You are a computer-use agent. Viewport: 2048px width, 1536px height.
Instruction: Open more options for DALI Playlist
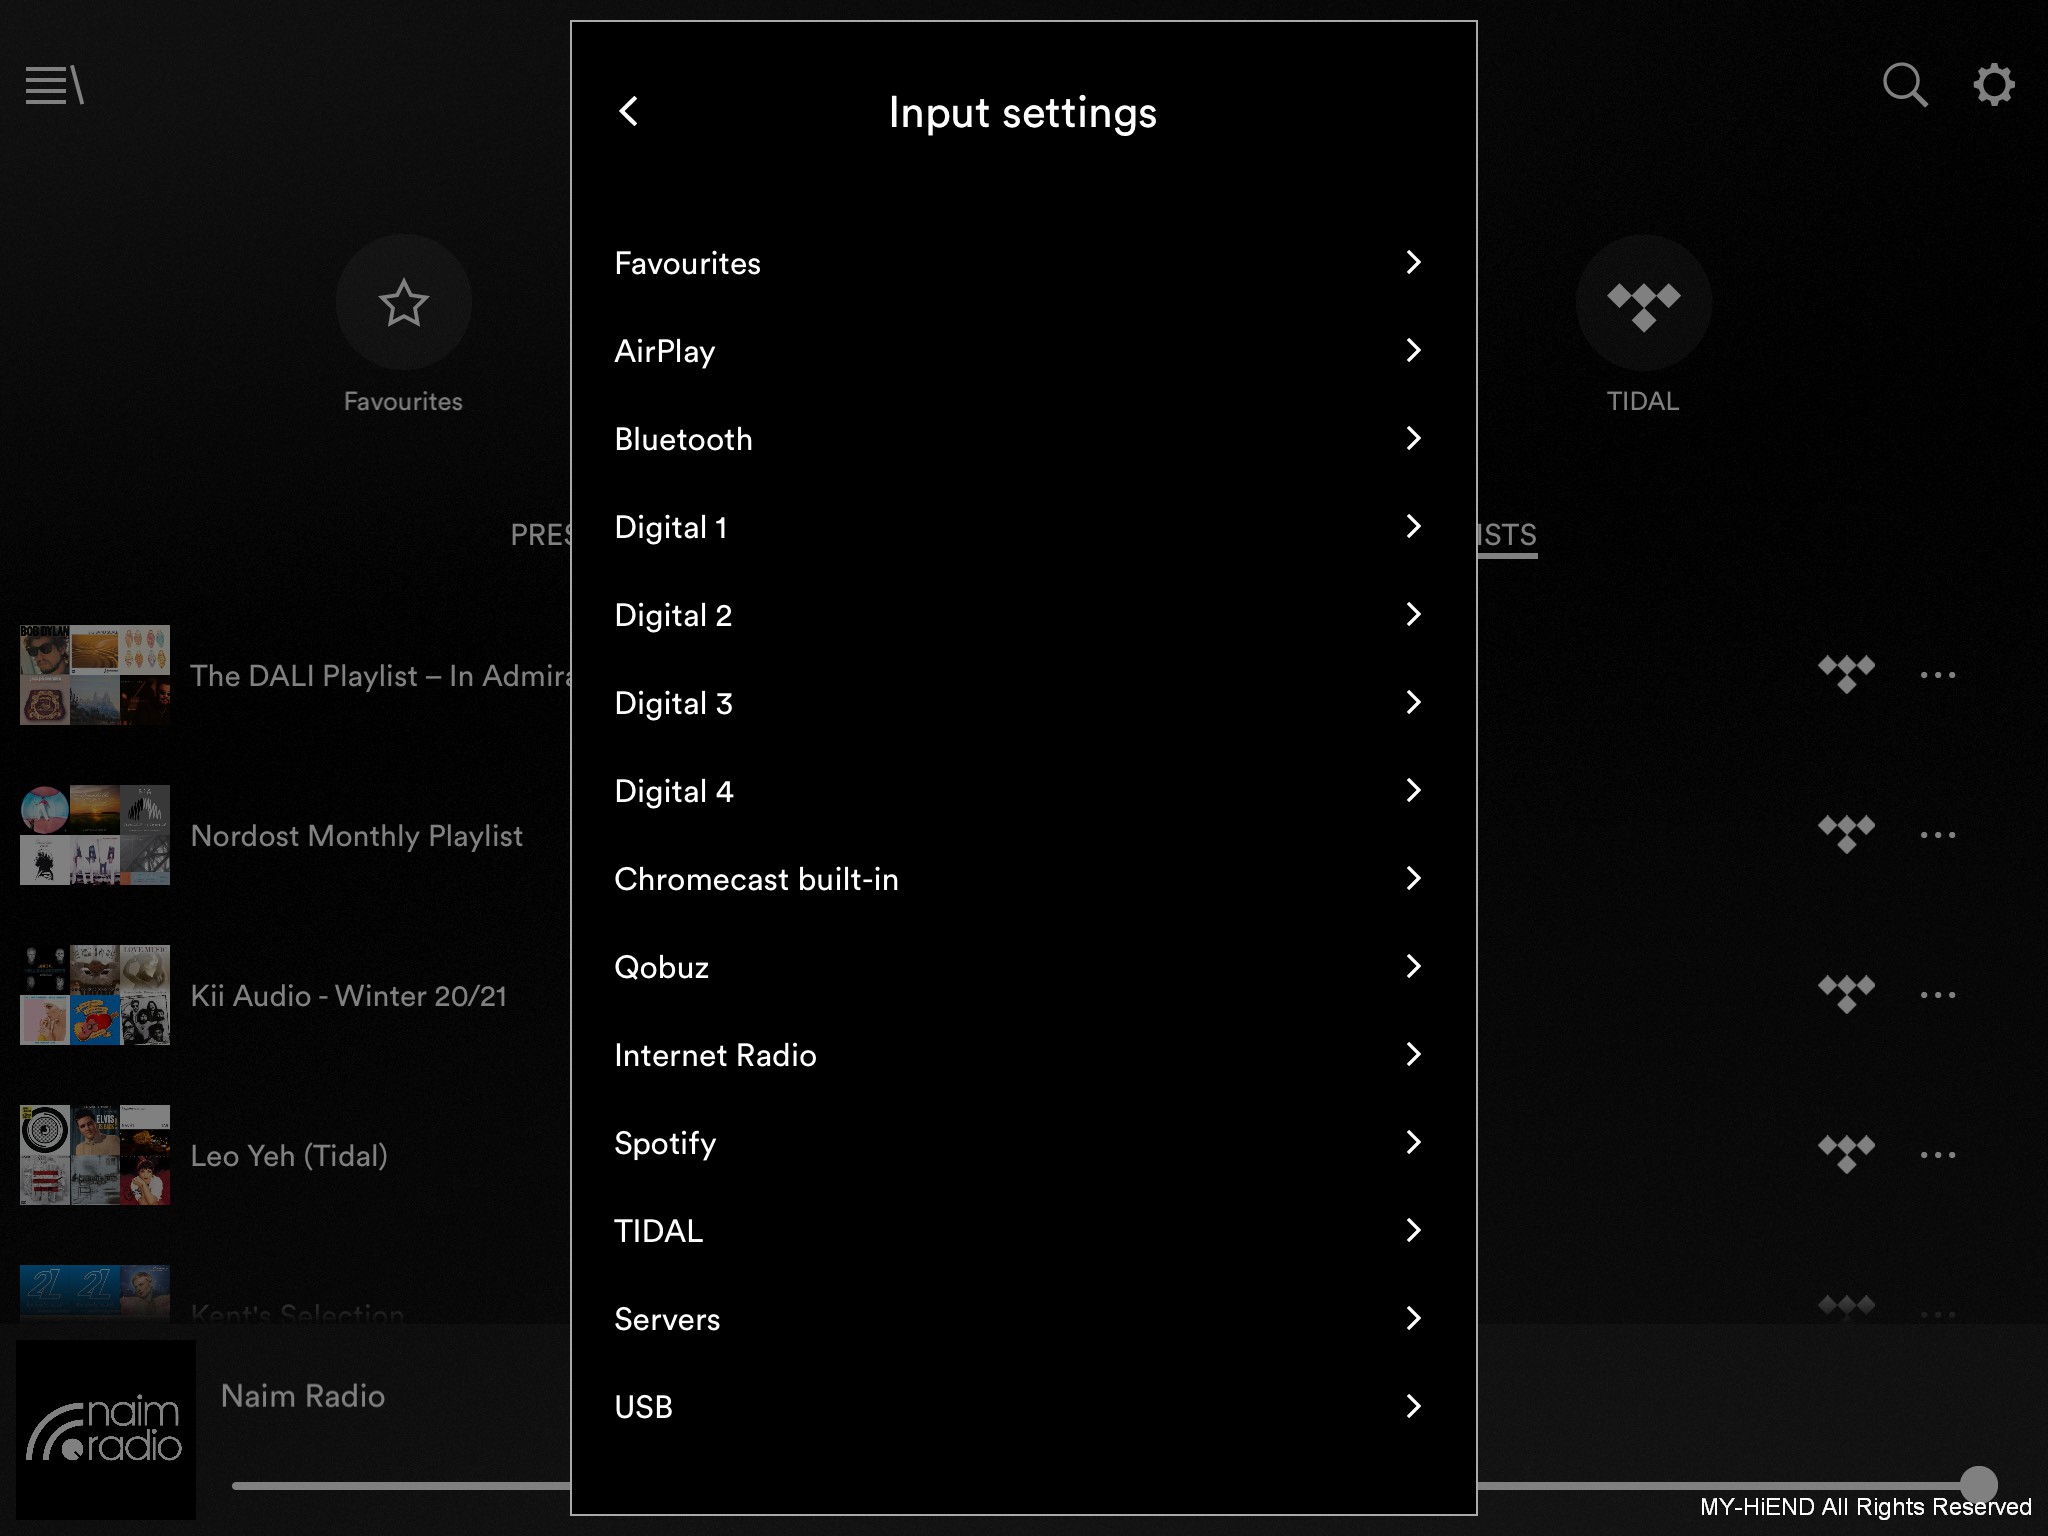1938,675
